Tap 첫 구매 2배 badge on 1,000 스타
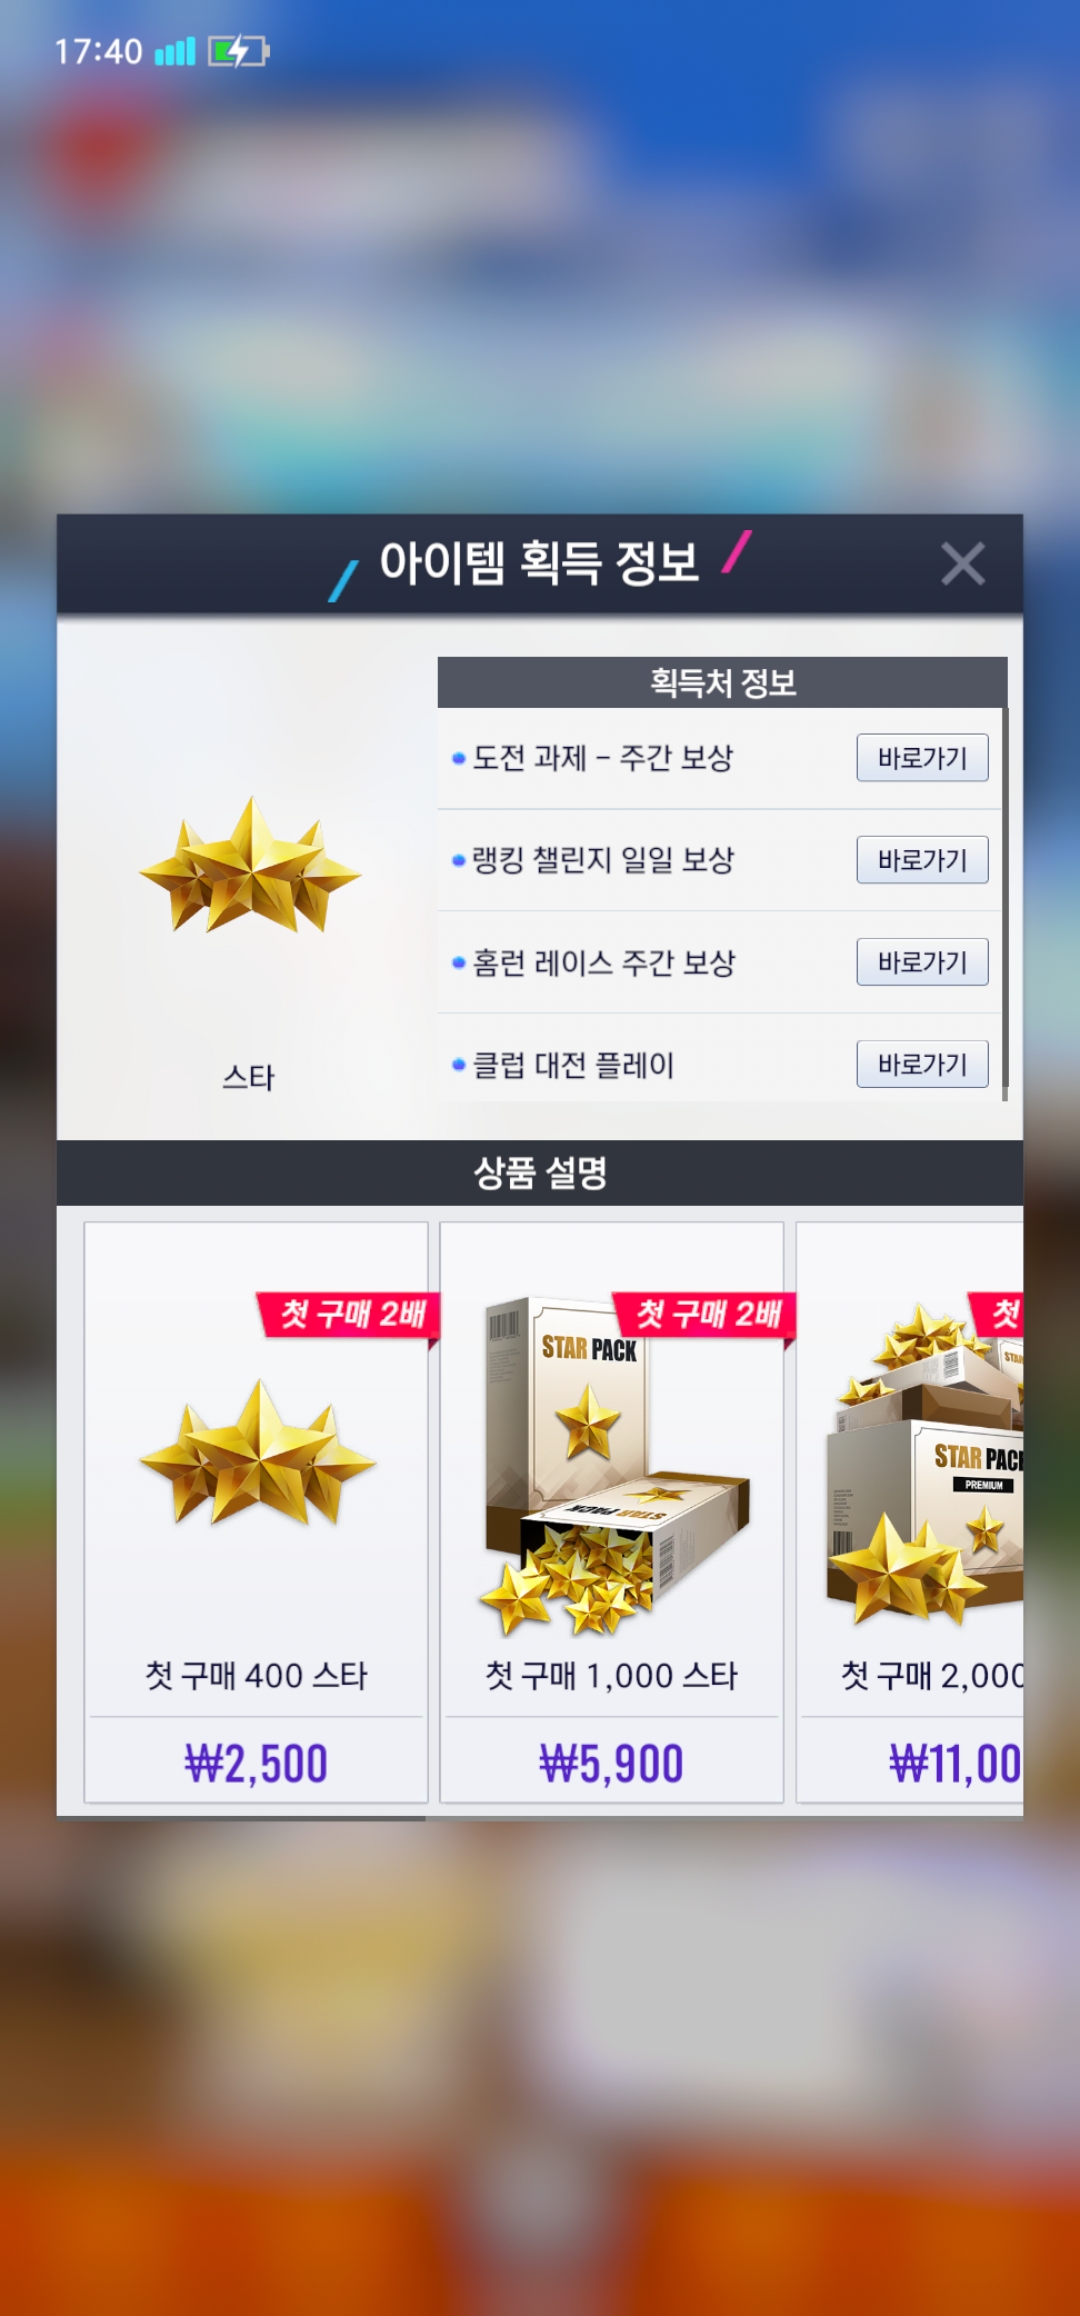This screenshot has width=1080, height=2316. pyautogui.click(x=706, y=1314)
